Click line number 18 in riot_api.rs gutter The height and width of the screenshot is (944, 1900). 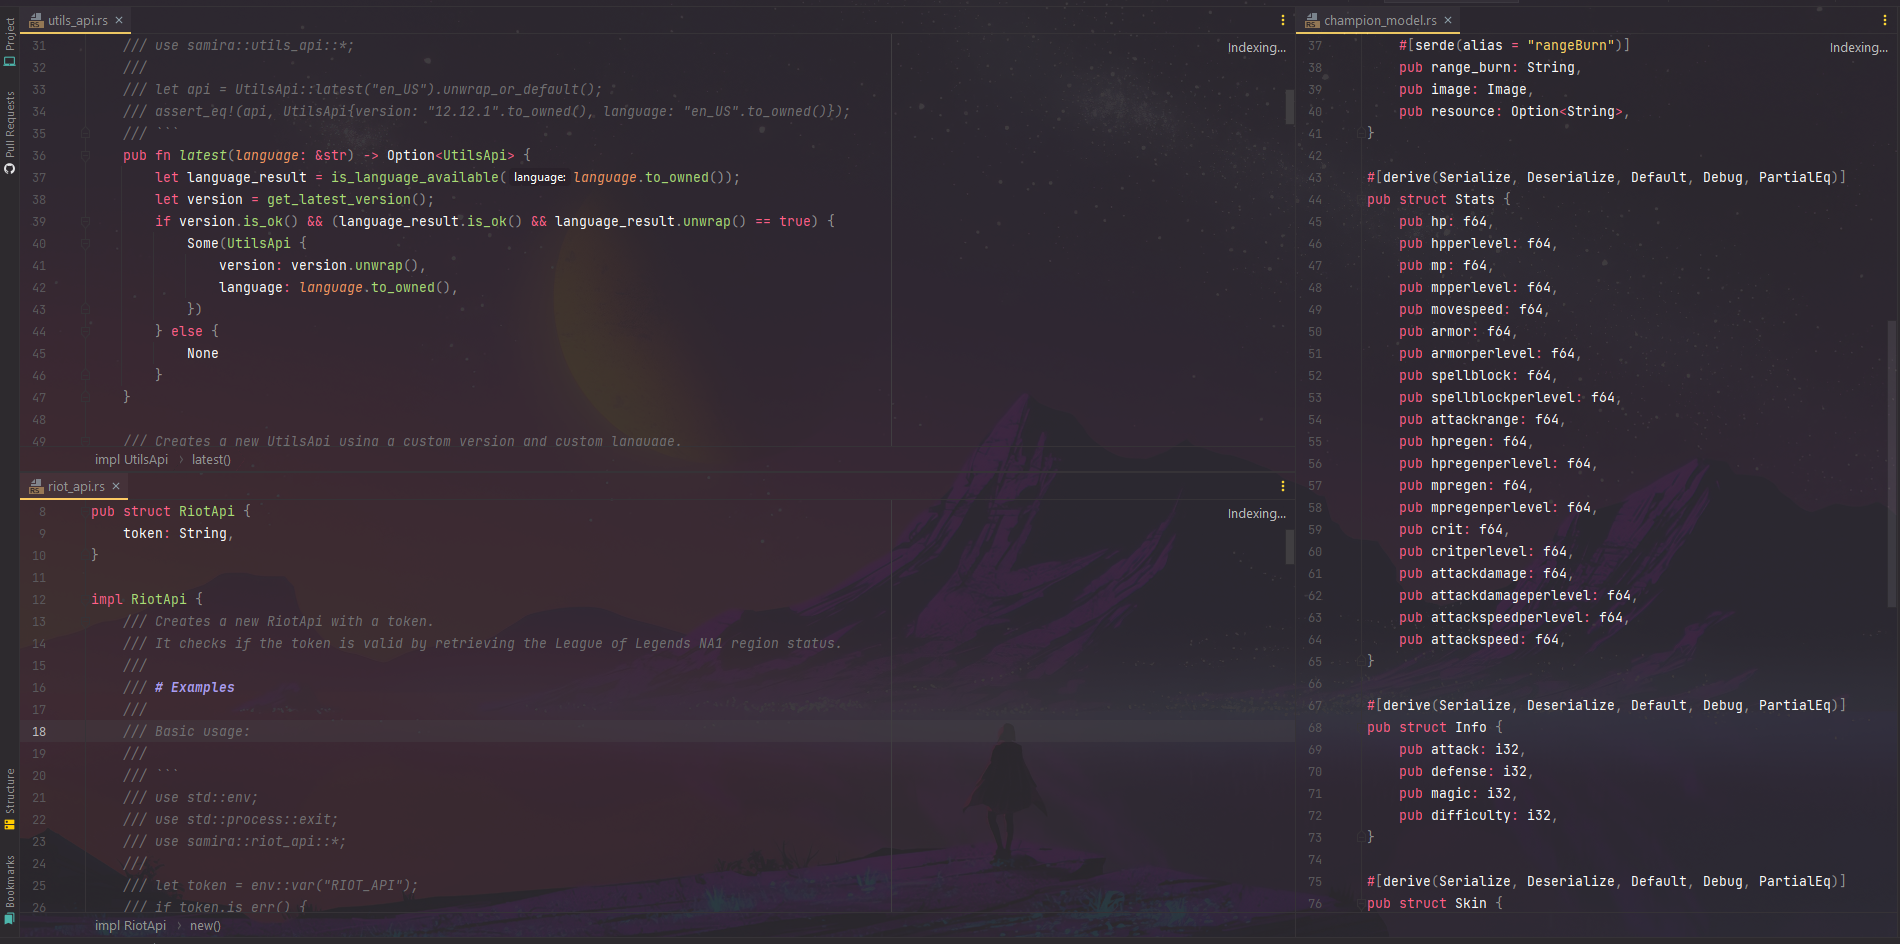point(39,731)
